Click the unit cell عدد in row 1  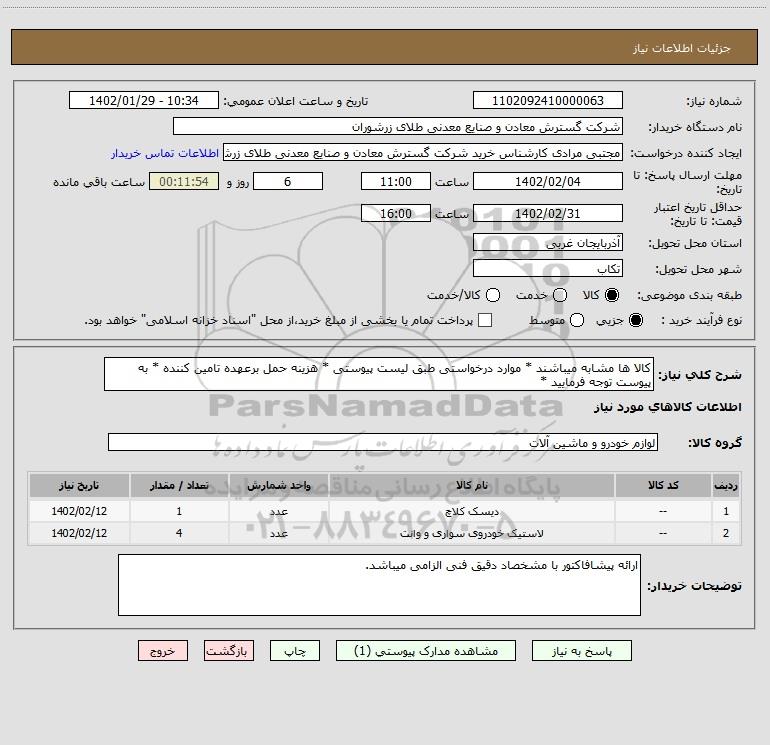pos(278,511)
